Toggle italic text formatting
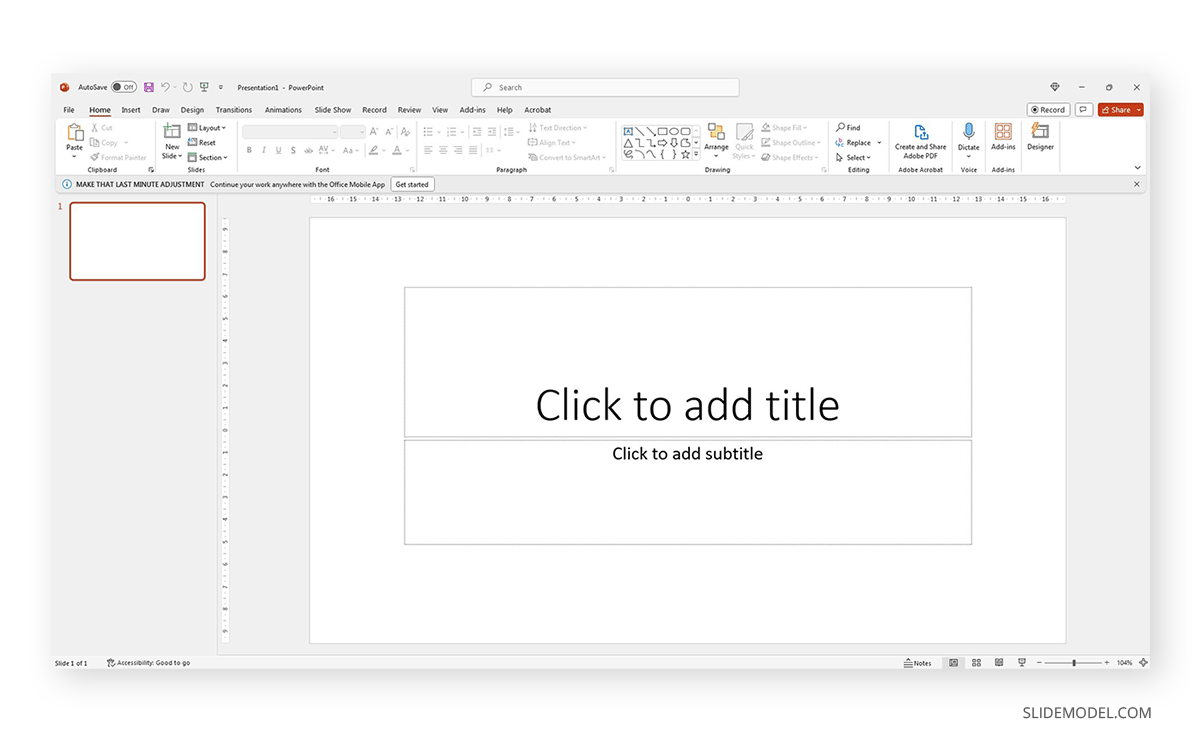This screenshot has height=743, width=1200. tap(263, 150)
